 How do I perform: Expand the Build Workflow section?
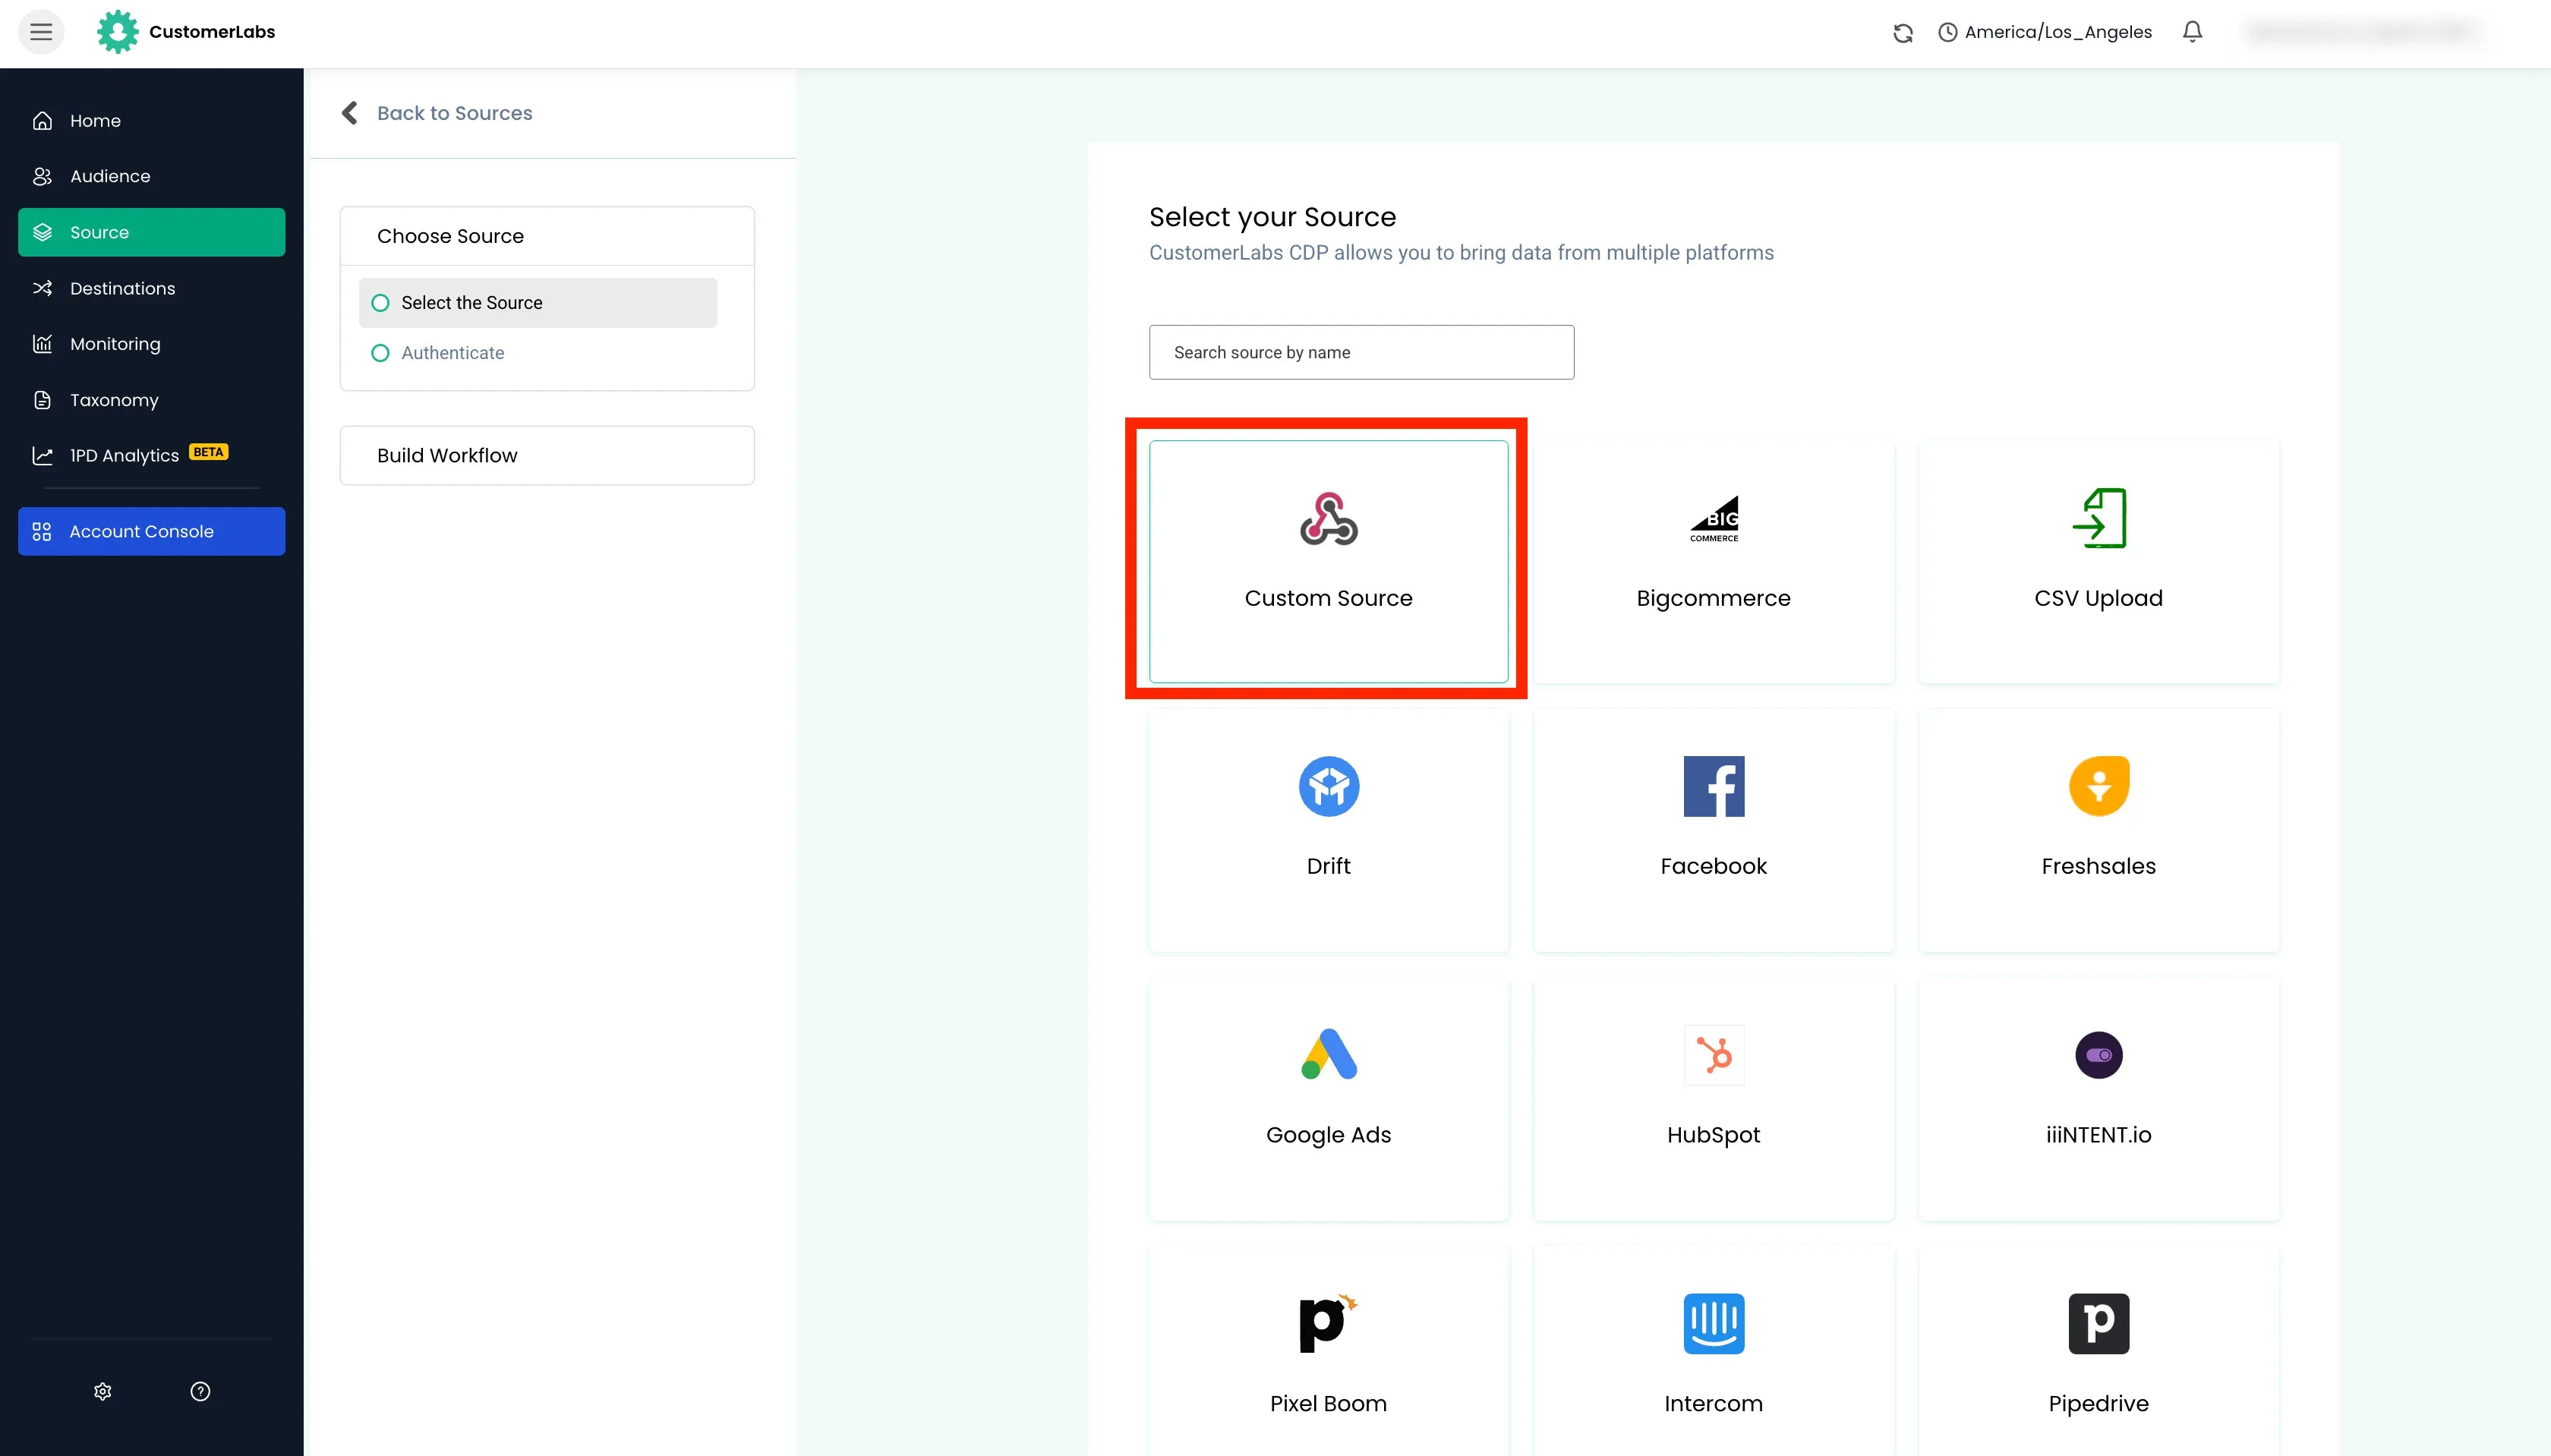(x=547, y=455)
